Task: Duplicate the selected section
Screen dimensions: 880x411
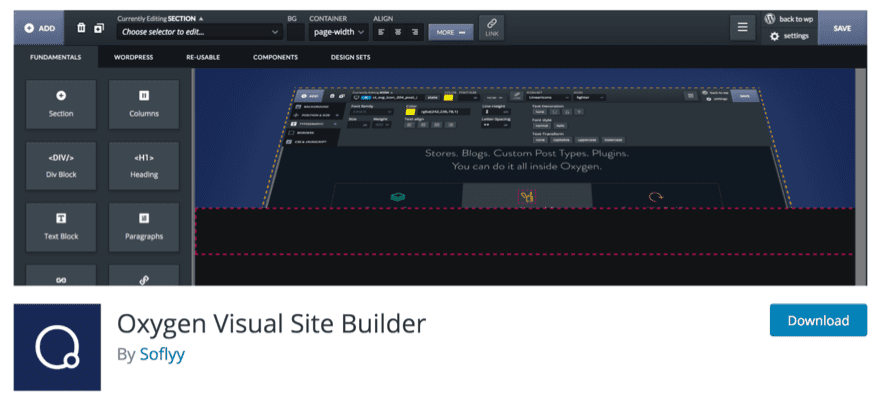Action: 99,28
